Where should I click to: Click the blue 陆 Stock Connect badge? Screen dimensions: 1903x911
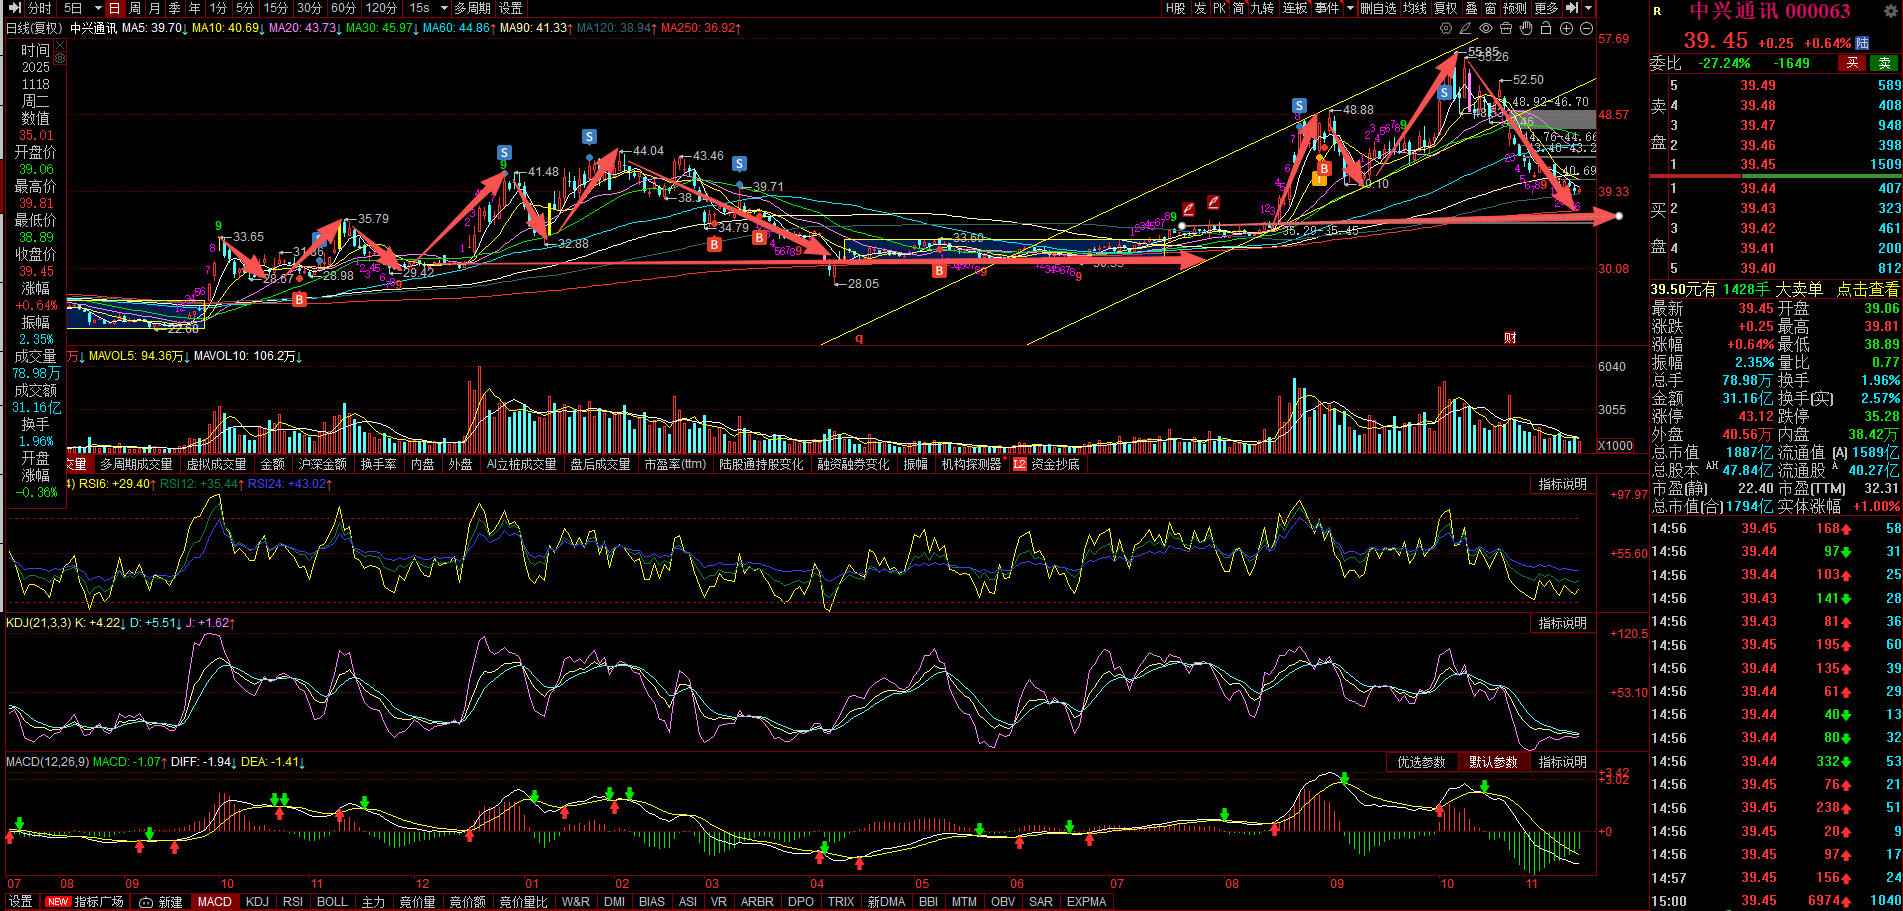(x=1862, y=43)
